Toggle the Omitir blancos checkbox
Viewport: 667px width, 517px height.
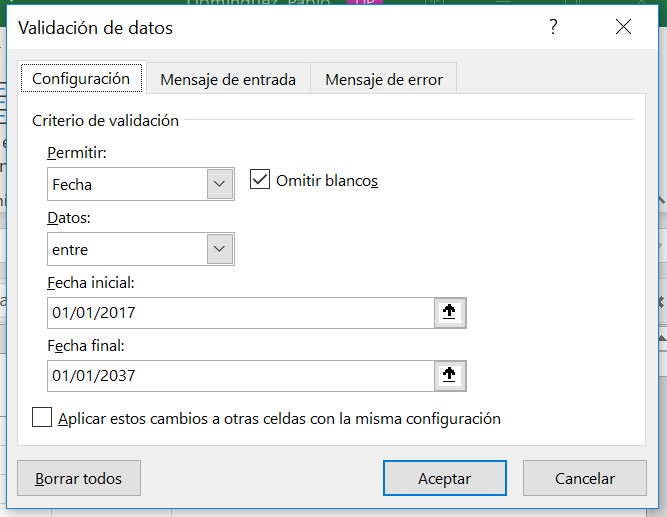click(260, 179)
